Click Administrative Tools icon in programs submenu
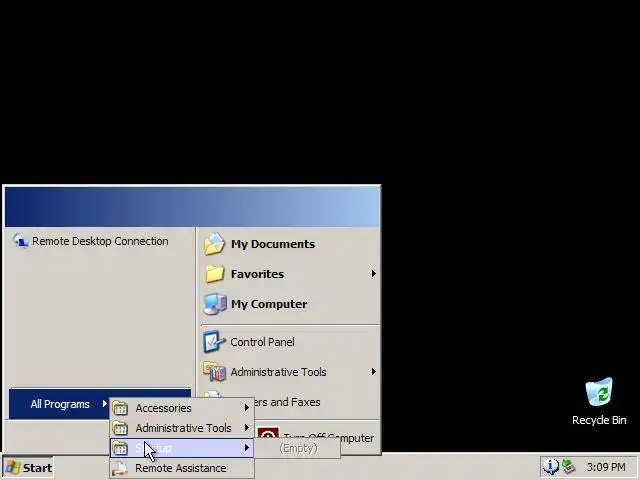This screenshot has width=640, height=480. point(120,428)
